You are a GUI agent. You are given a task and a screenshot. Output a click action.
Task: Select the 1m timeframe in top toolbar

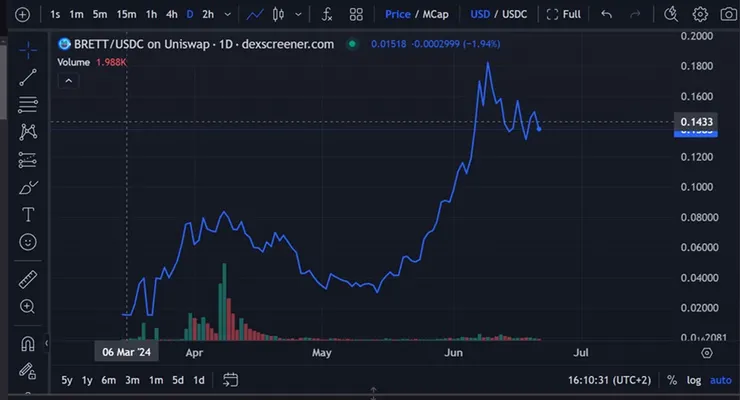76,15
